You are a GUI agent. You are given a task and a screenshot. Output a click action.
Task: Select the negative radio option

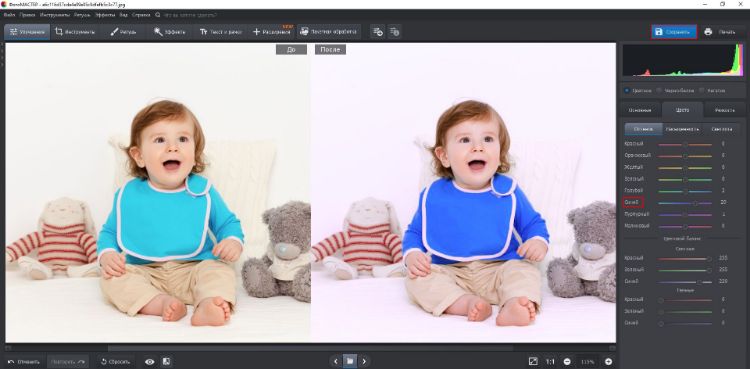tap(713, 90)
